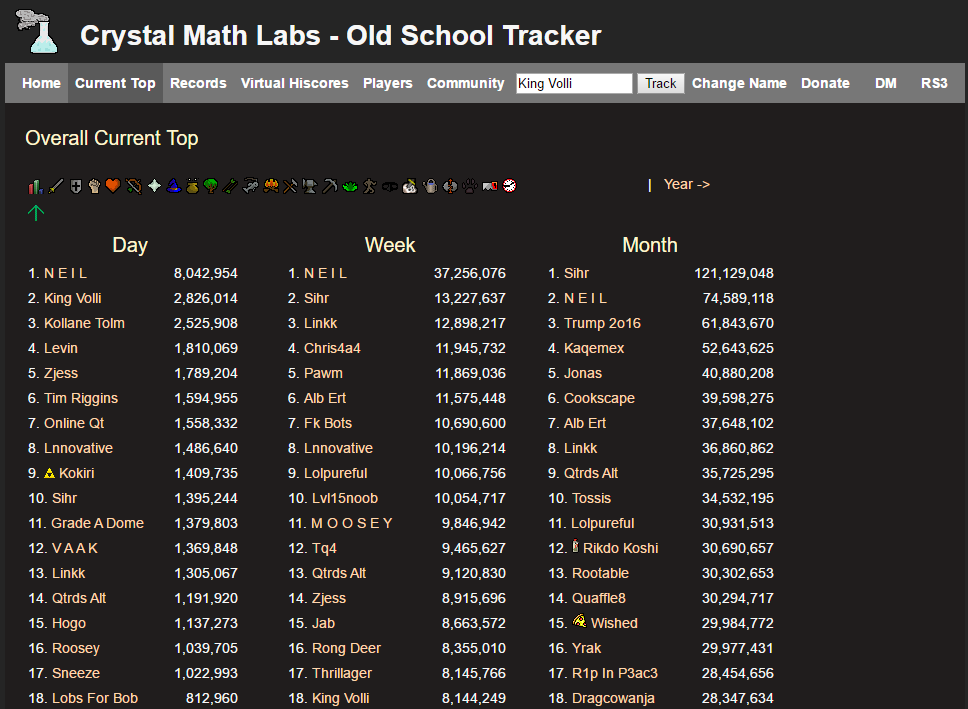
Task: Click the green up arrow icon
Action: coord(36,213)
